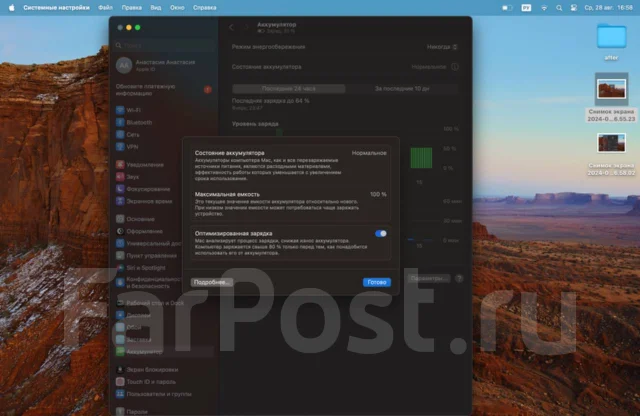Go forward with the right arrow
The width and height of the screenshot is (640, 416).
tap(246, 27)
